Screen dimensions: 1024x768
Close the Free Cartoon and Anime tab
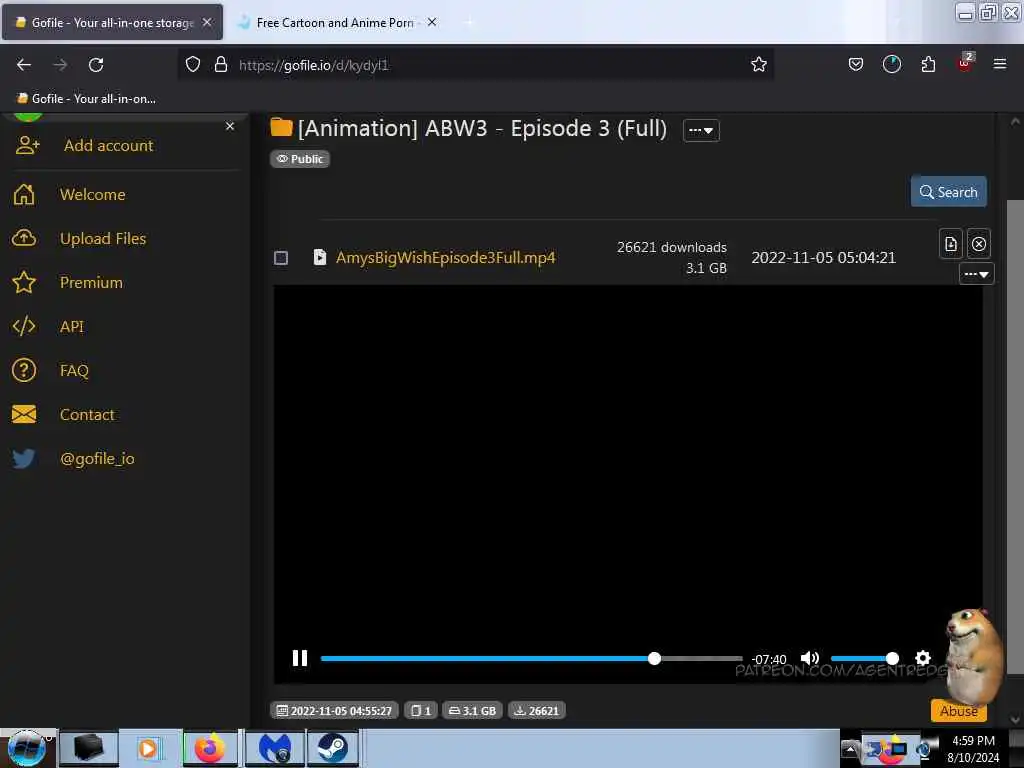432,22
